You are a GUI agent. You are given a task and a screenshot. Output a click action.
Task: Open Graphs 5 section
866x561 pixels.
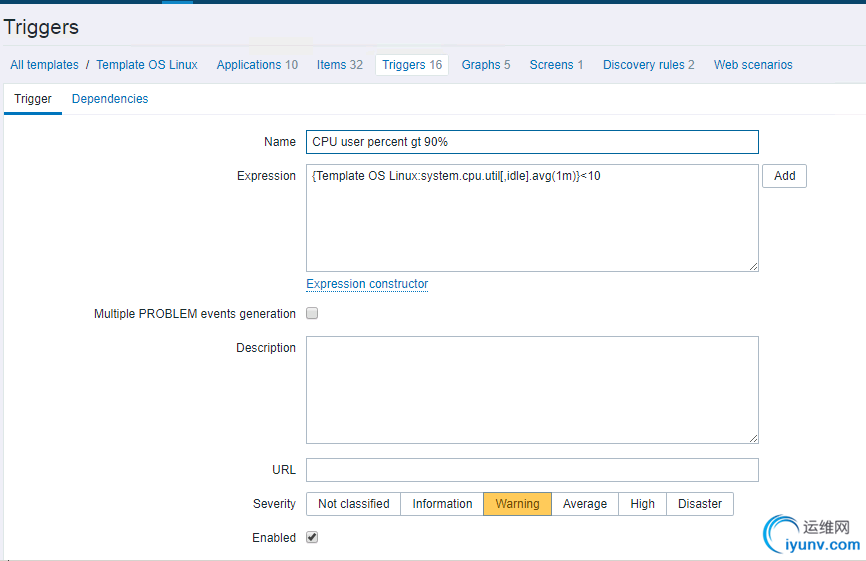(486, 65)
